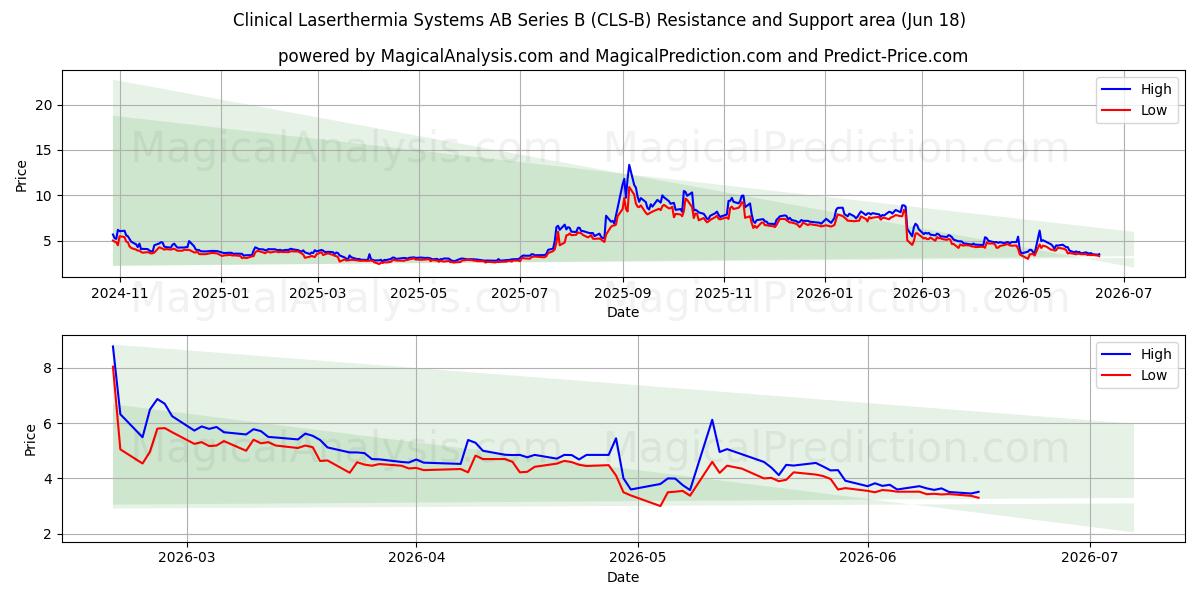Click the mid-May 2026 spike on bottom chart
1200x600 pixels.
click(711, 421)
